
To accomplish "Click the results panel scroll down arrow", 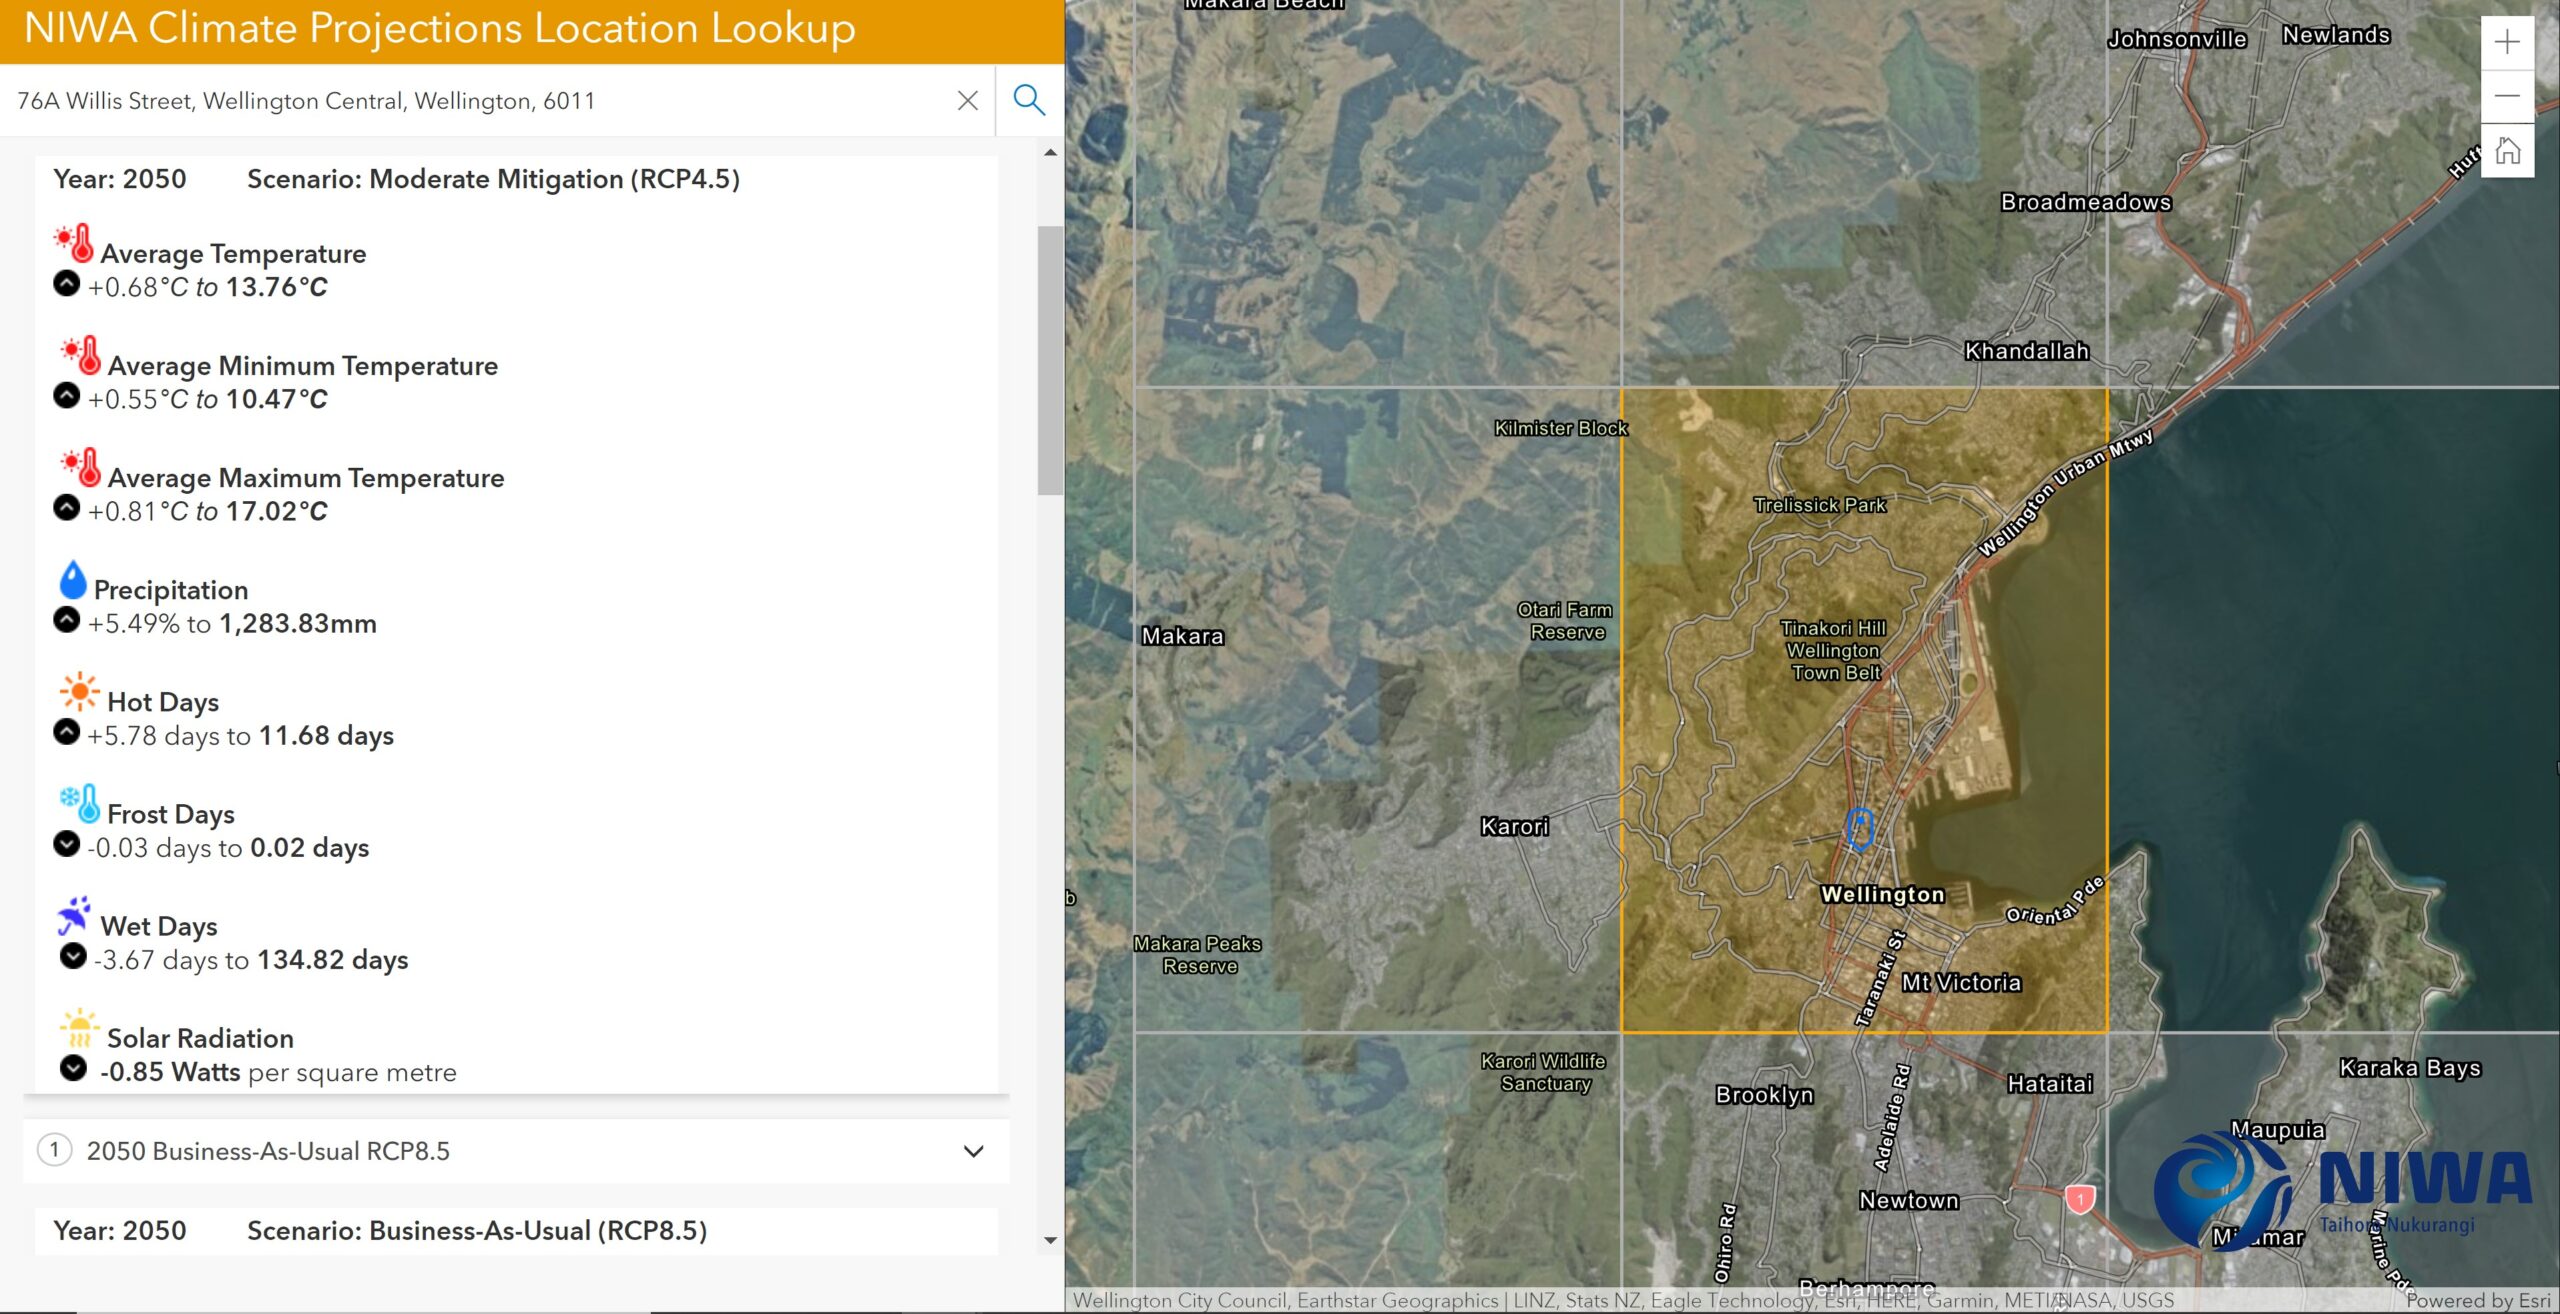I will [1050, 1240].
